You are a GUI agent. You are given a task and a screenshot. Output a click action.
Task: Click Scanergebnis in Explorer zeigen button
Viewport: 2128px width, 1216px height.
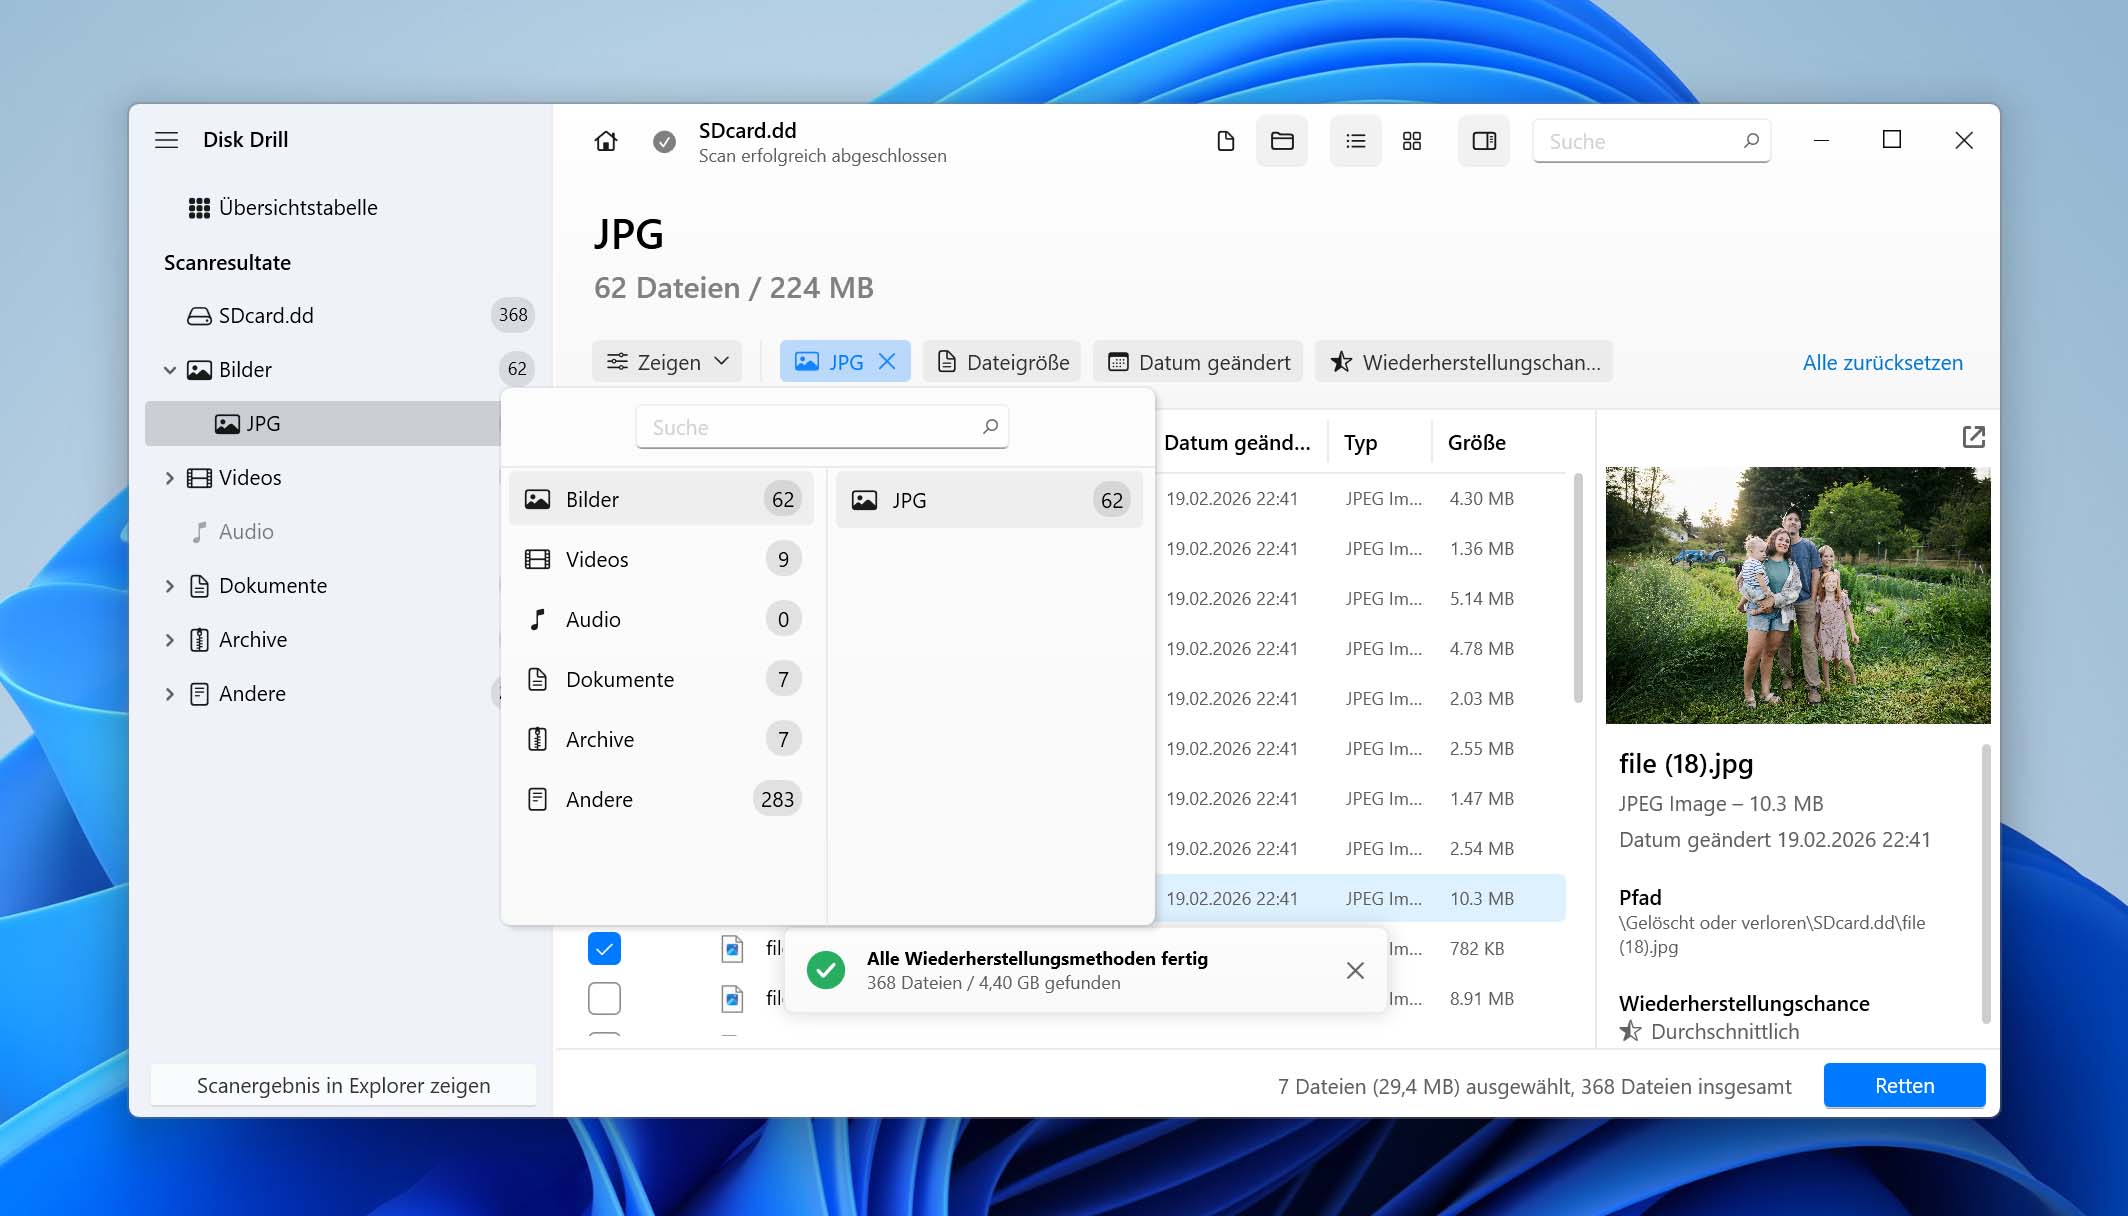(343, 1085)
